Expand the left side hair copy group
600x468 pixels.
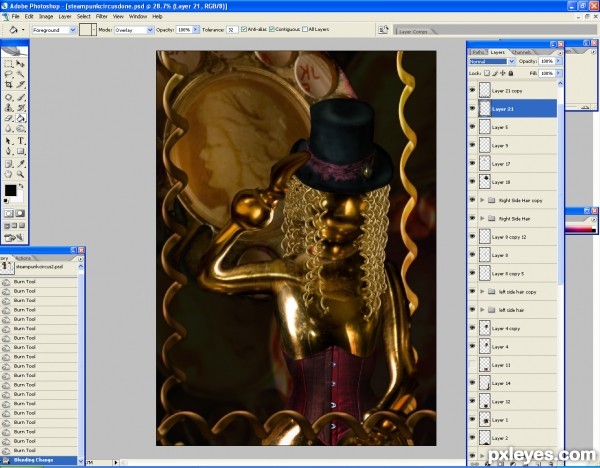[x=482, y=292]
